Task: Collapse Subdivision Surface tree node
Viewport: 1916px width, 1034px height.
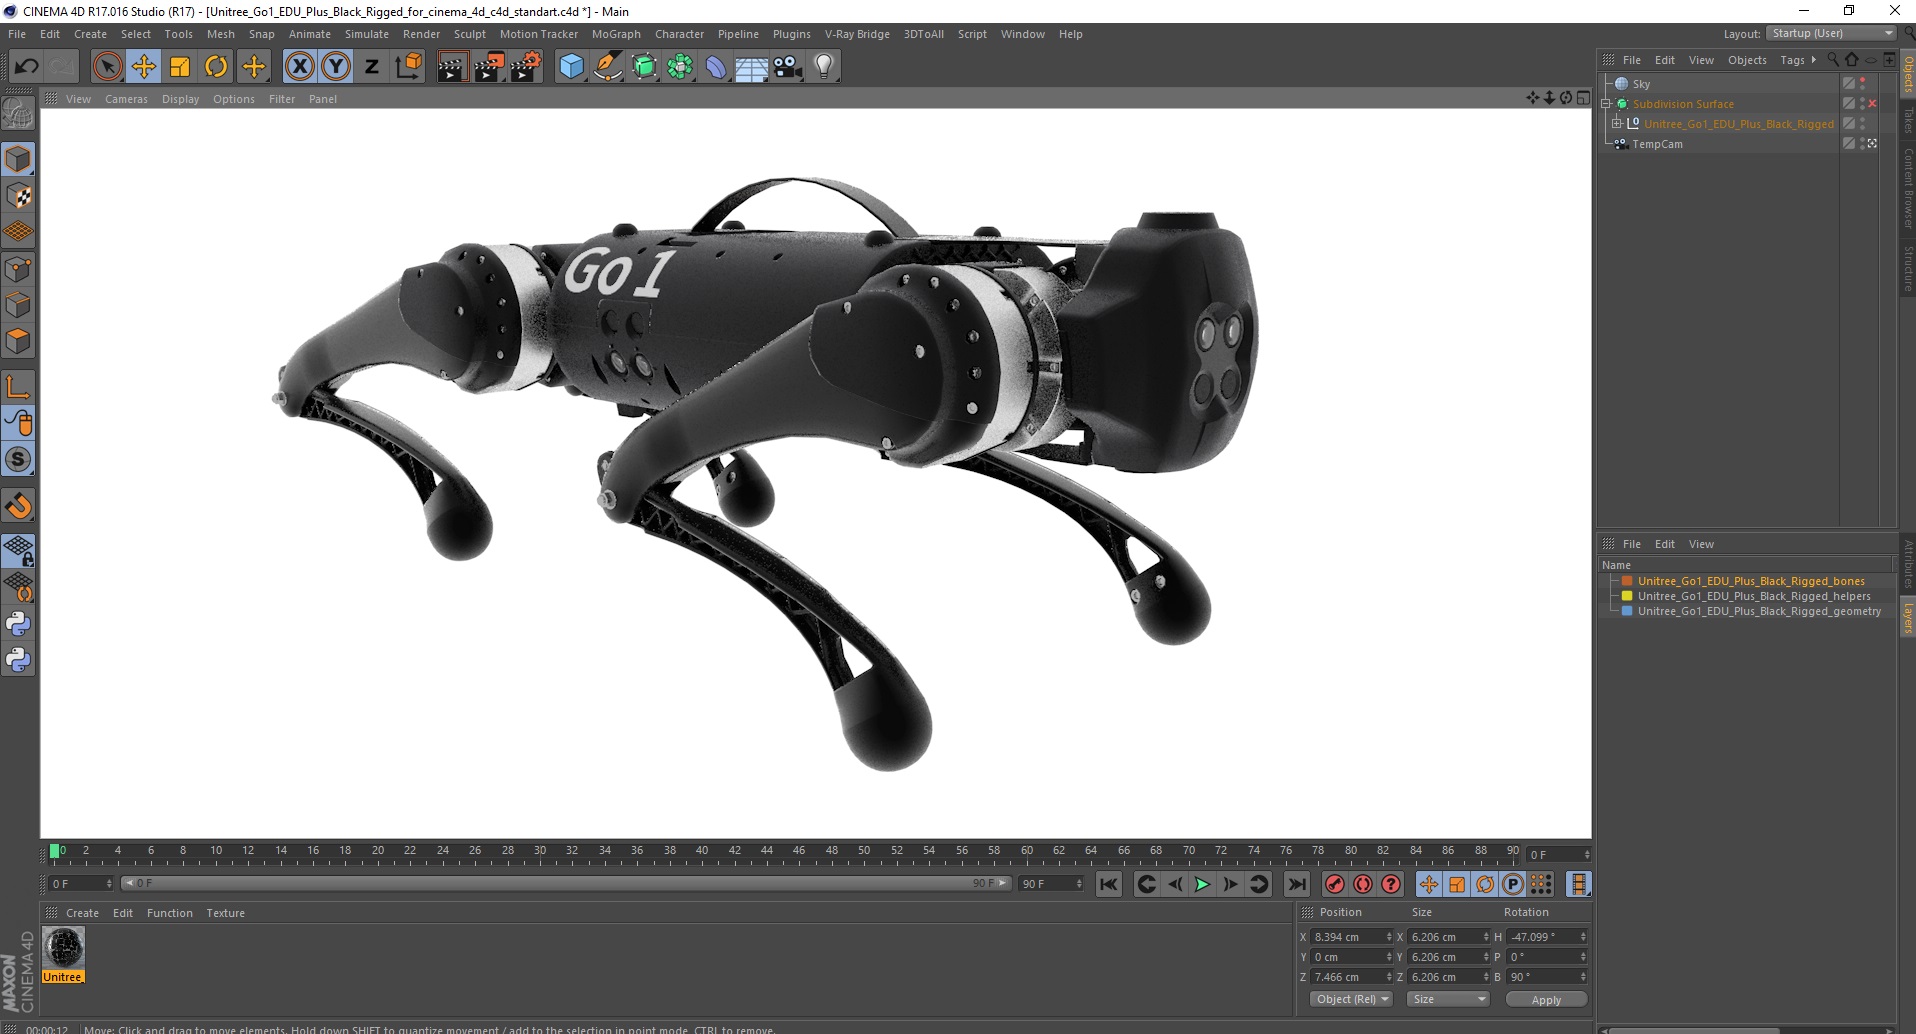Action: [1606, 104]
